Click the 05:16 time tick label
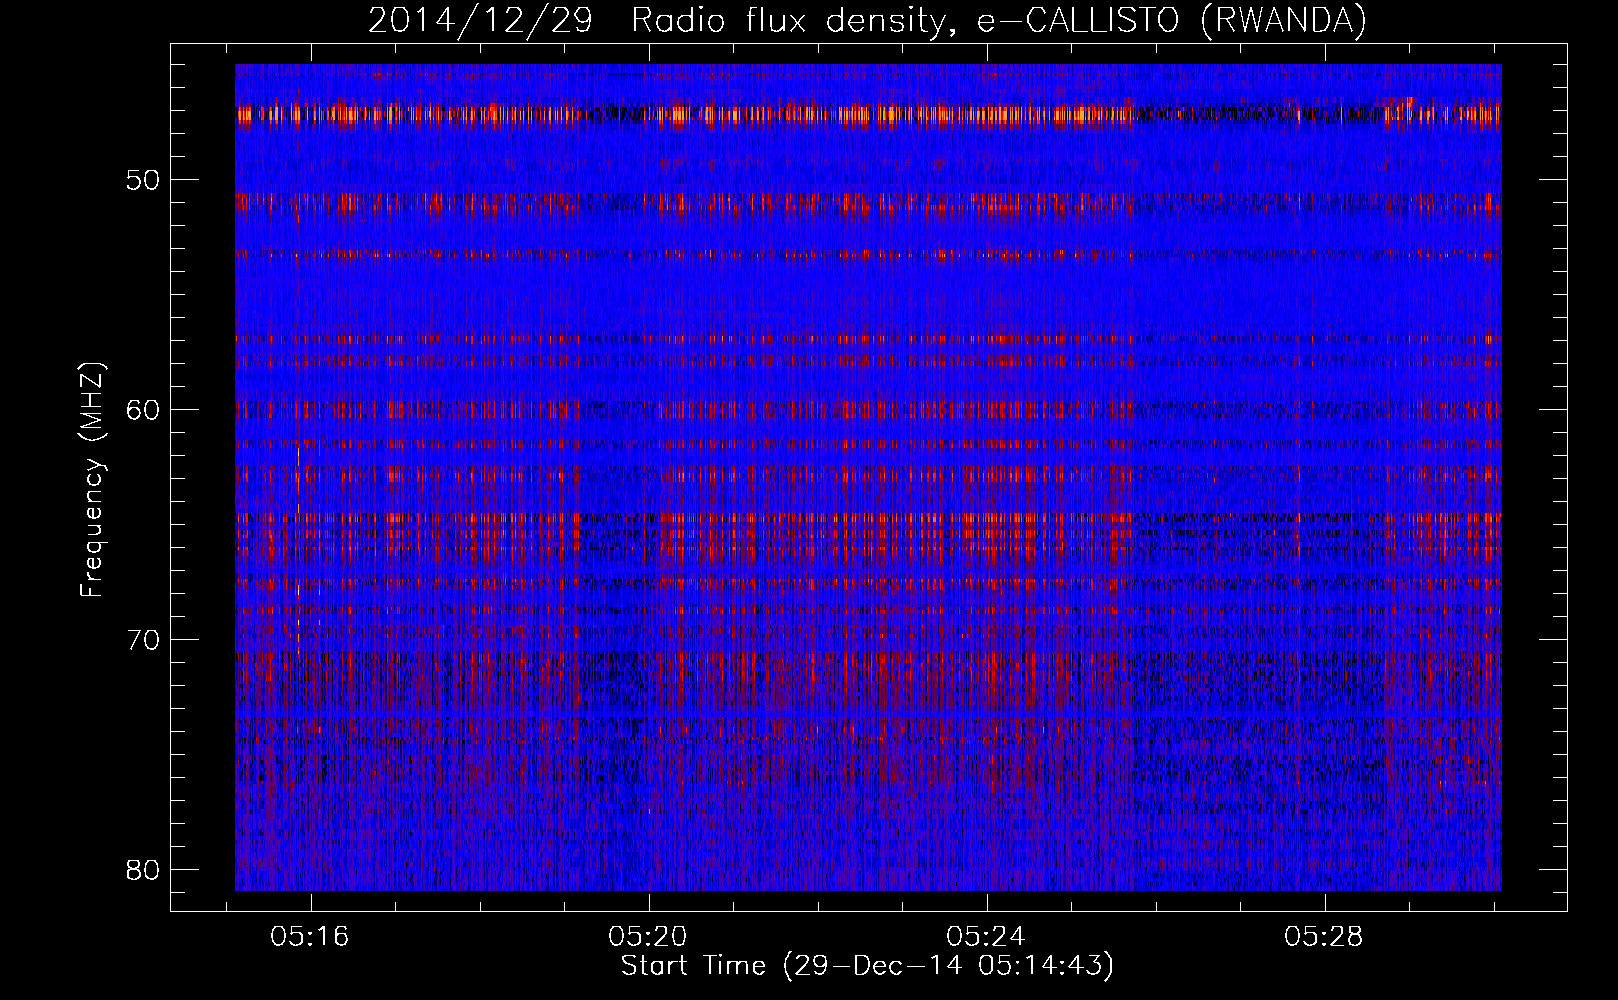The width and height of the screenshot is (1618, 1000). [x=310, y=937]
